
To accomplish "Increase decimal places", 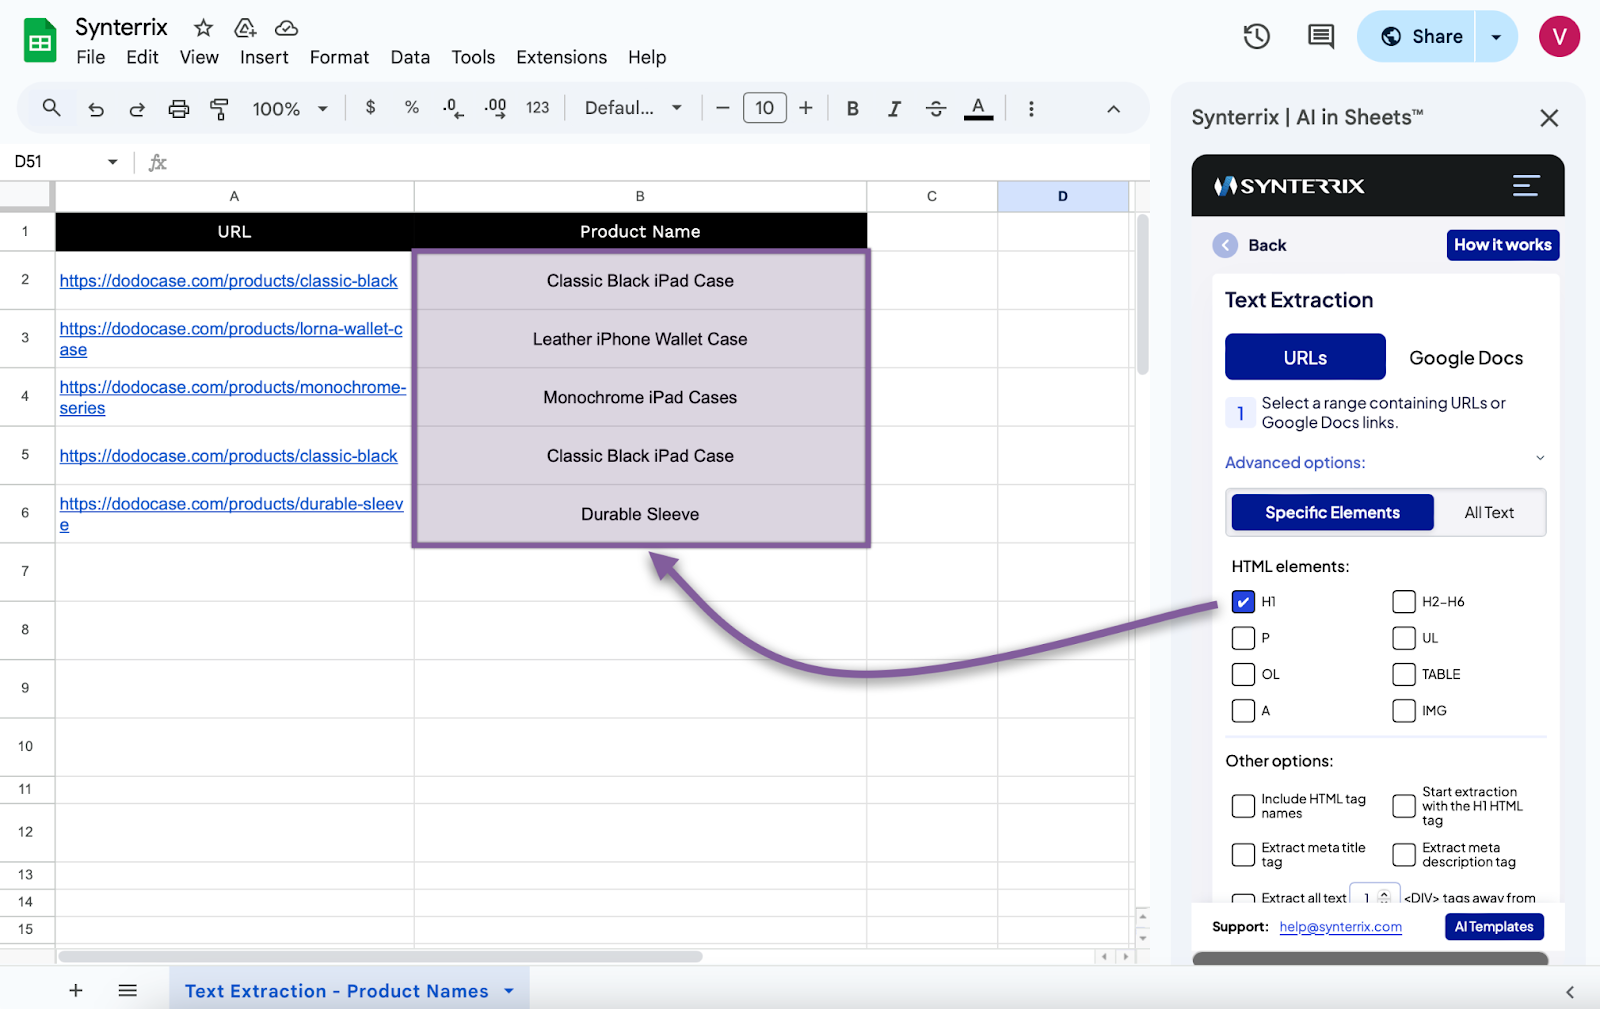I will tap(495, 108).
